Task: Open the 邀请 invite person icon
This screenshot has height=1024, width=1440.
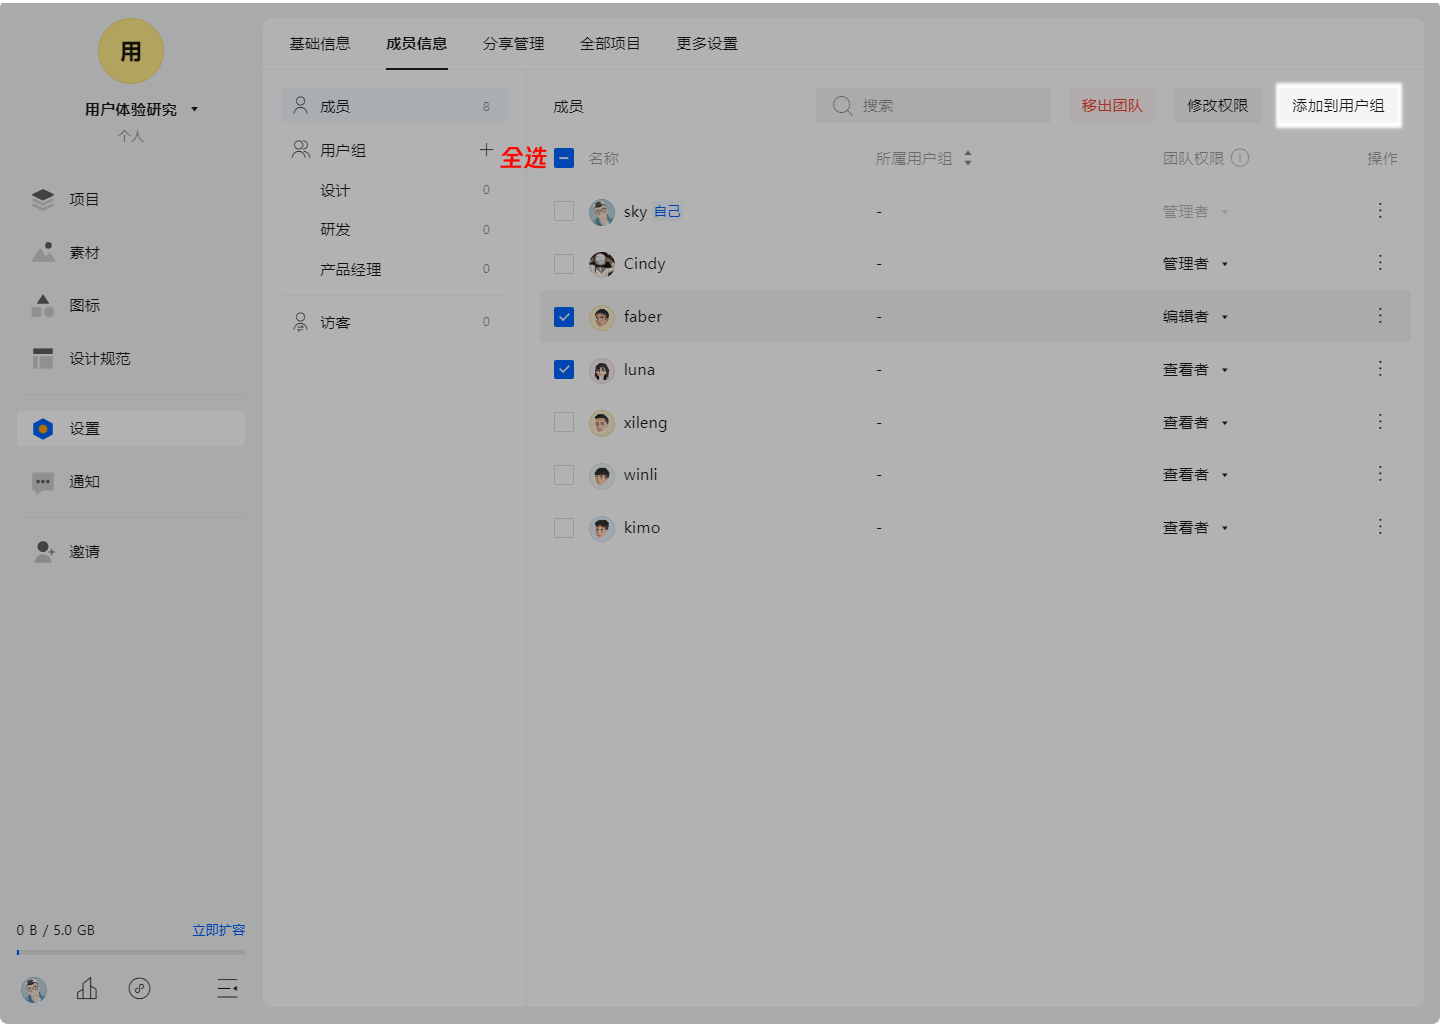Action: tap(44, 551)
